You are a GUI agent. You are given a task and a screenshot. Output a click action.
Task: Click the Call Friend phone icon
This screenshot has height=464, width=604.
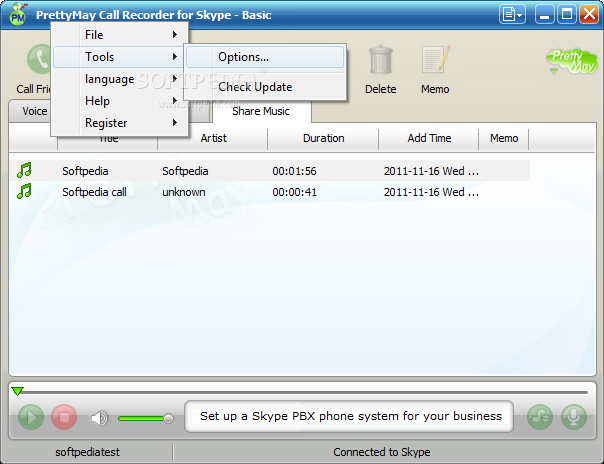[x=39, y=59]
